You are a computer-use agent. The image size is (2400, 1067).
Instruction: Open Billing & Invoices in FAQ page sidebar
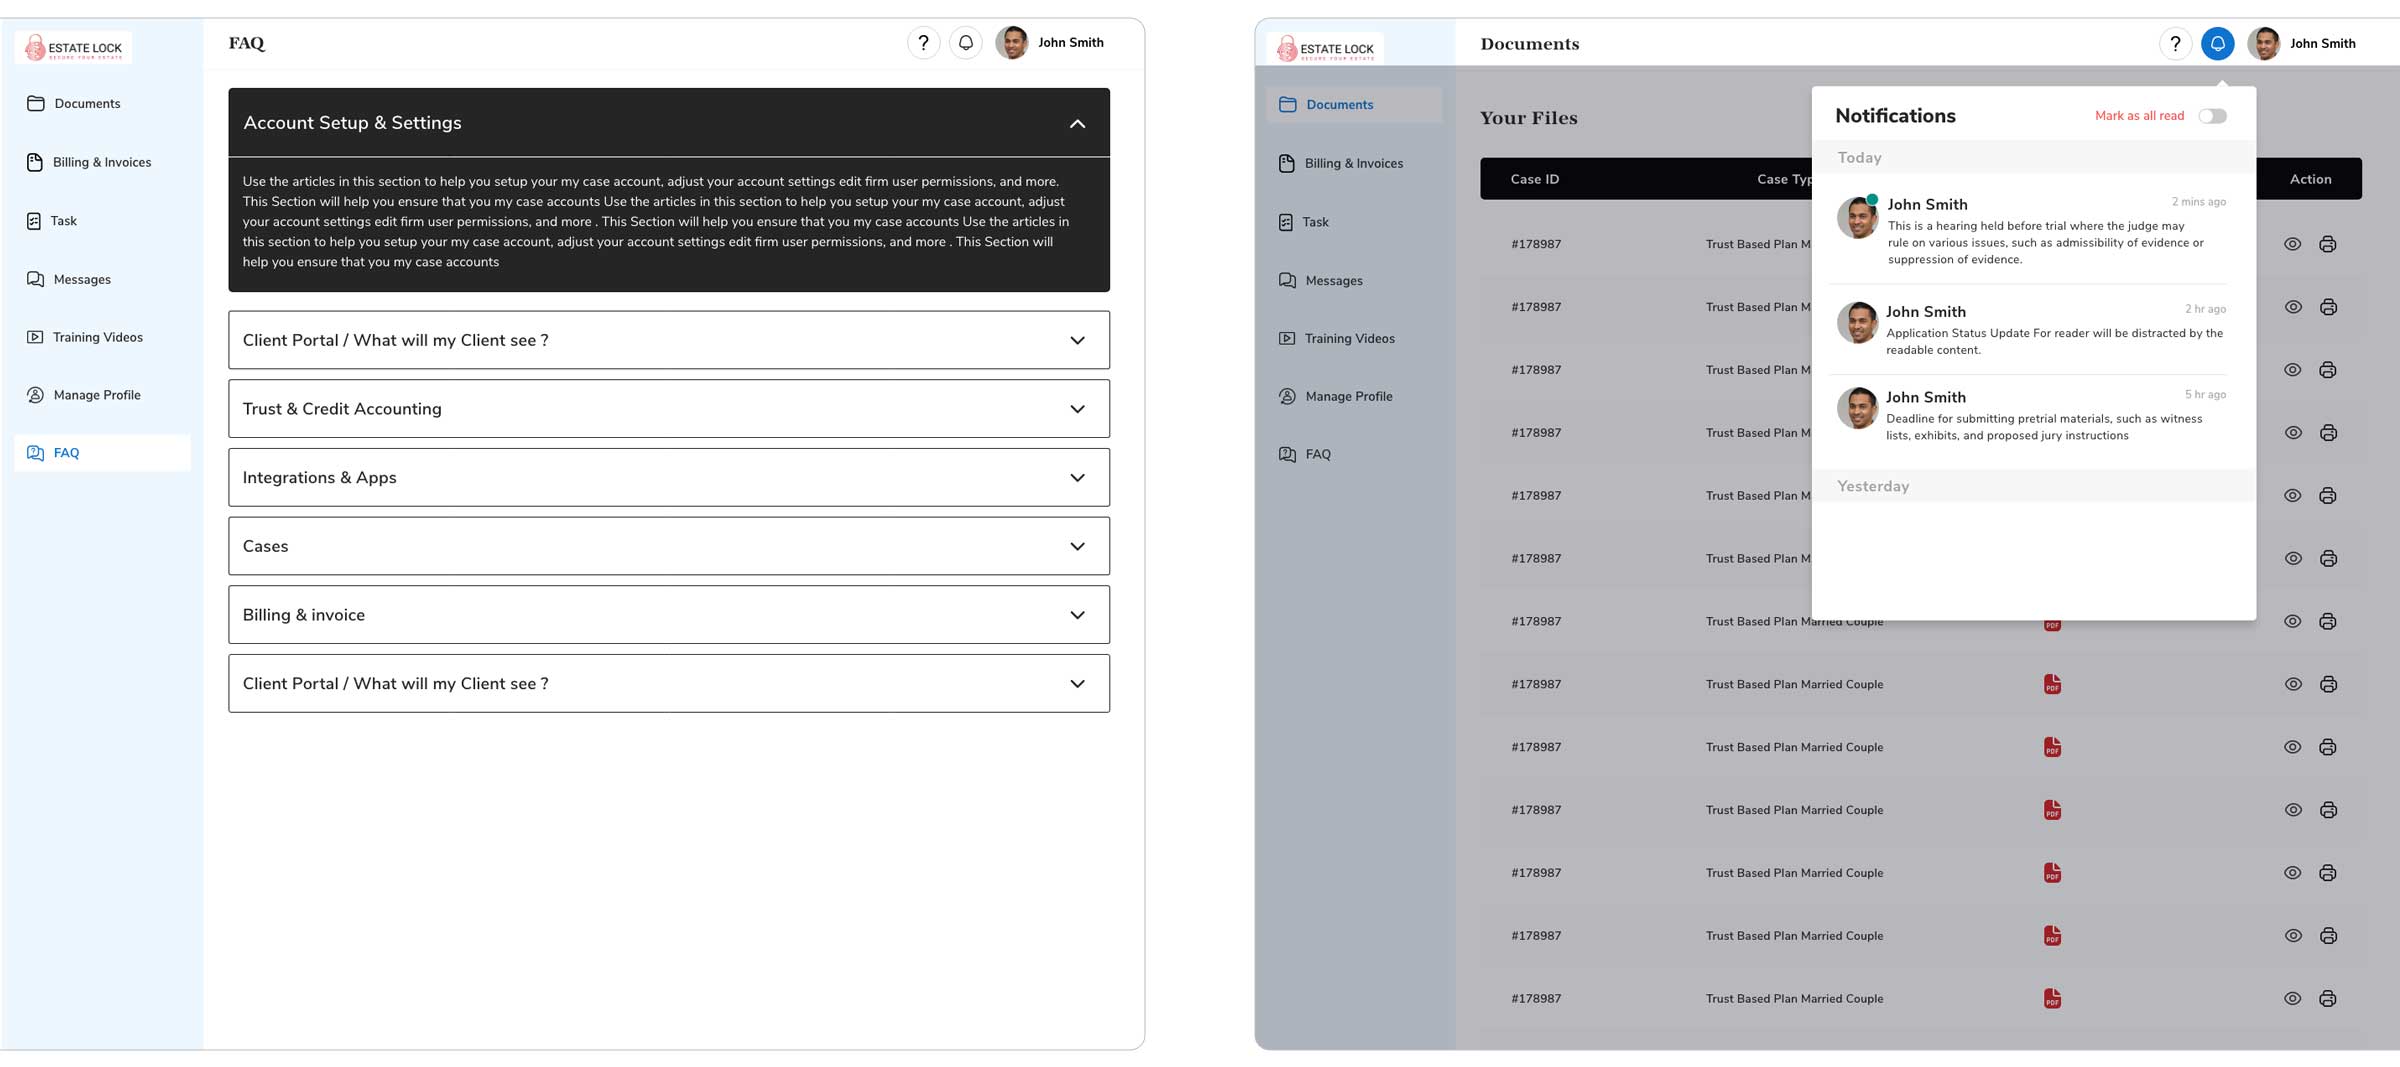(x=102, y=162)
